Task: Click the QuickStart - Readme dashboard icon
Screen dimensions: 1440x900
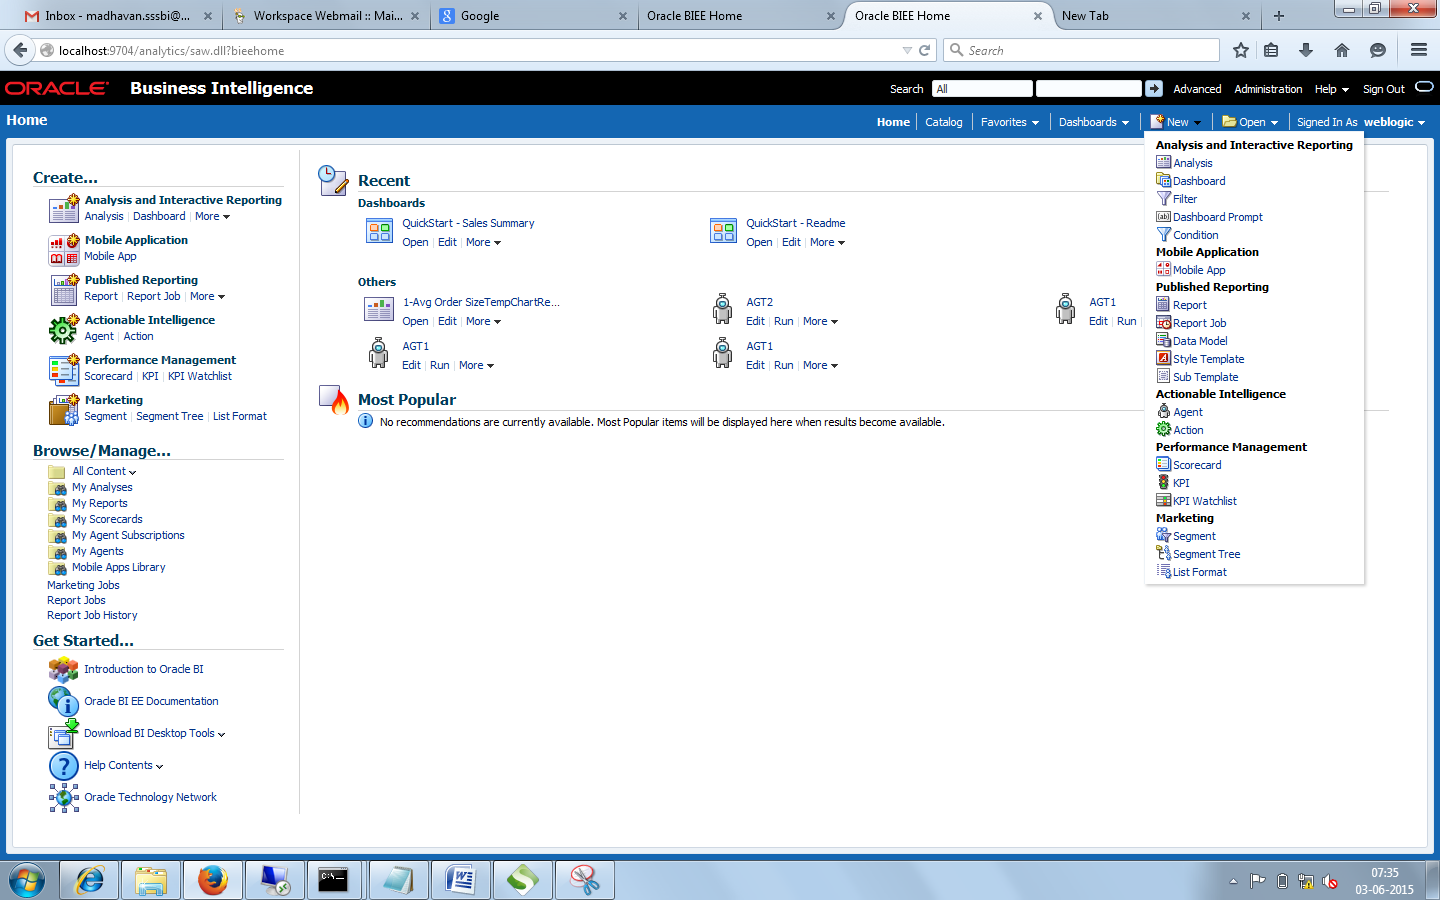Action: click(723, 231)
